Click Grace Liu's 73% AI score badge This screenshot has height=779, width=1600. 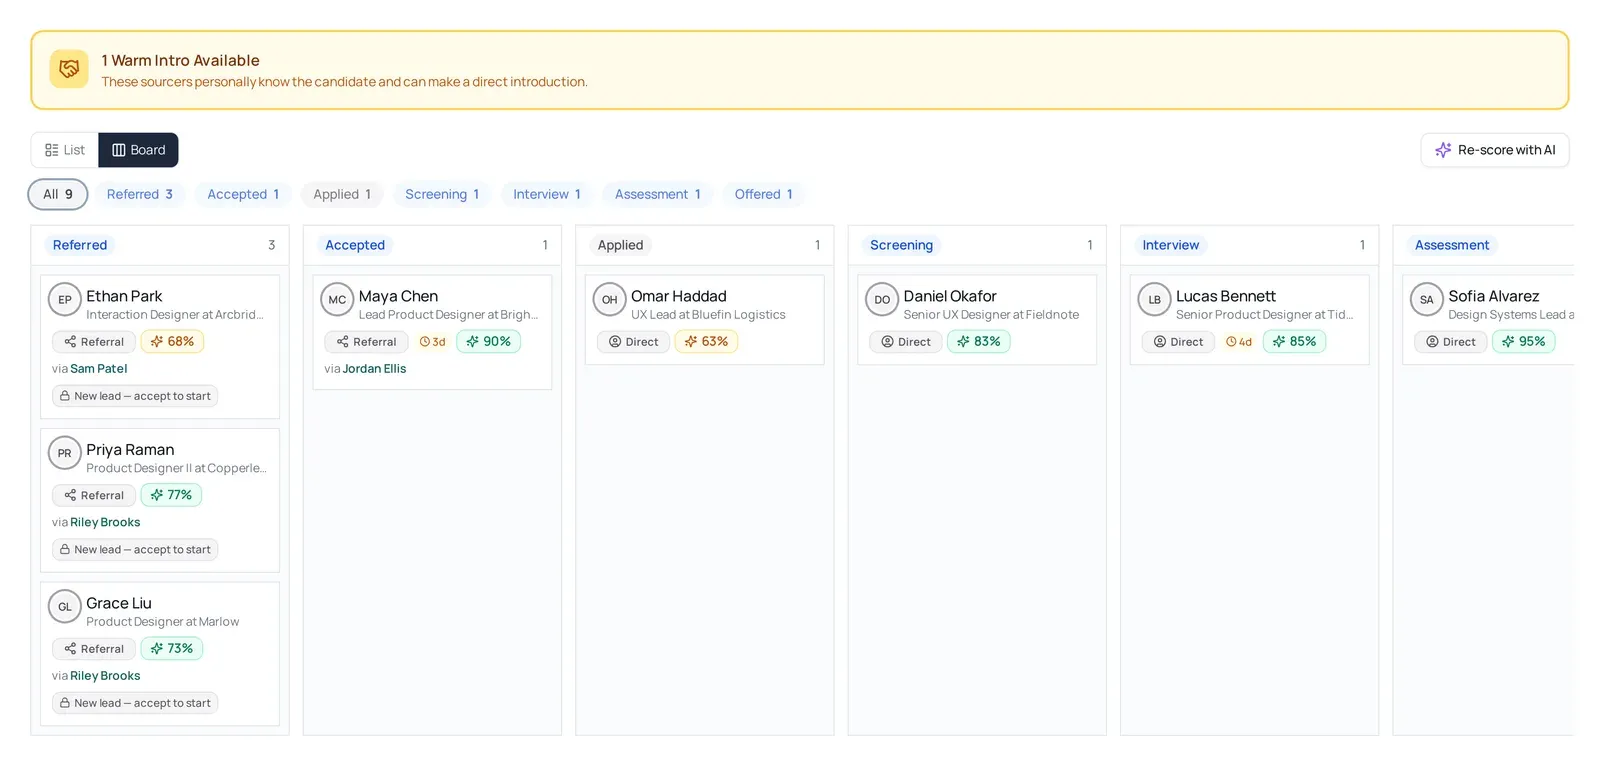pos(172,649)
